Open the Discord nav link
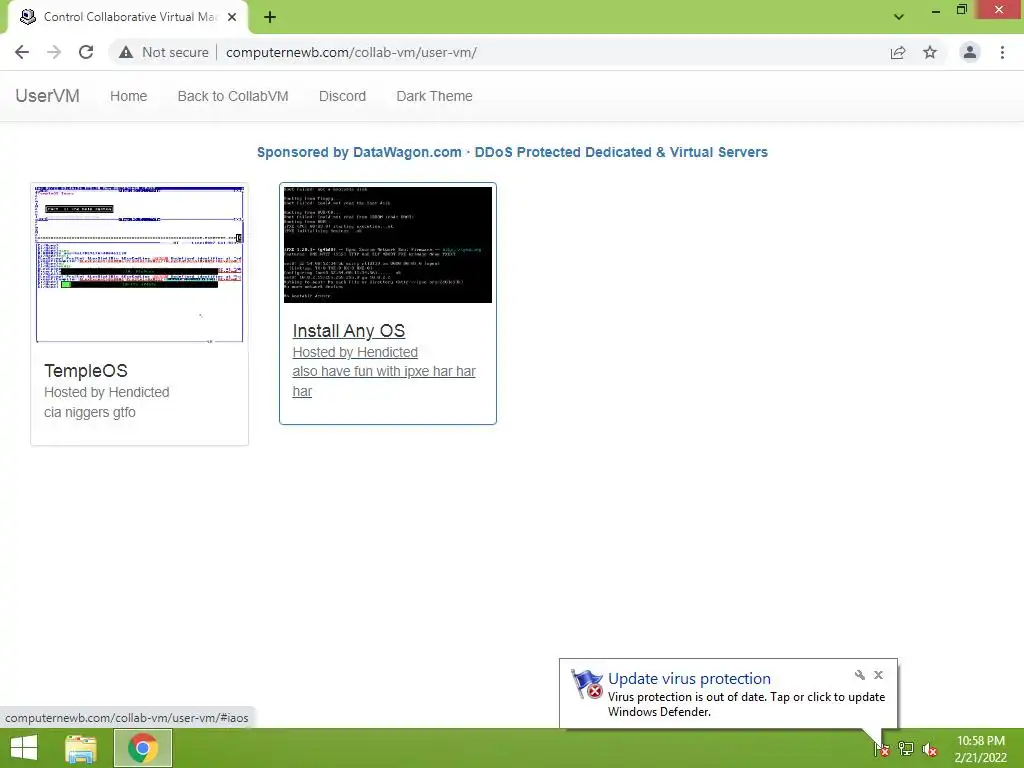Viewport: 1024px width, 768px height. point(342,96)
